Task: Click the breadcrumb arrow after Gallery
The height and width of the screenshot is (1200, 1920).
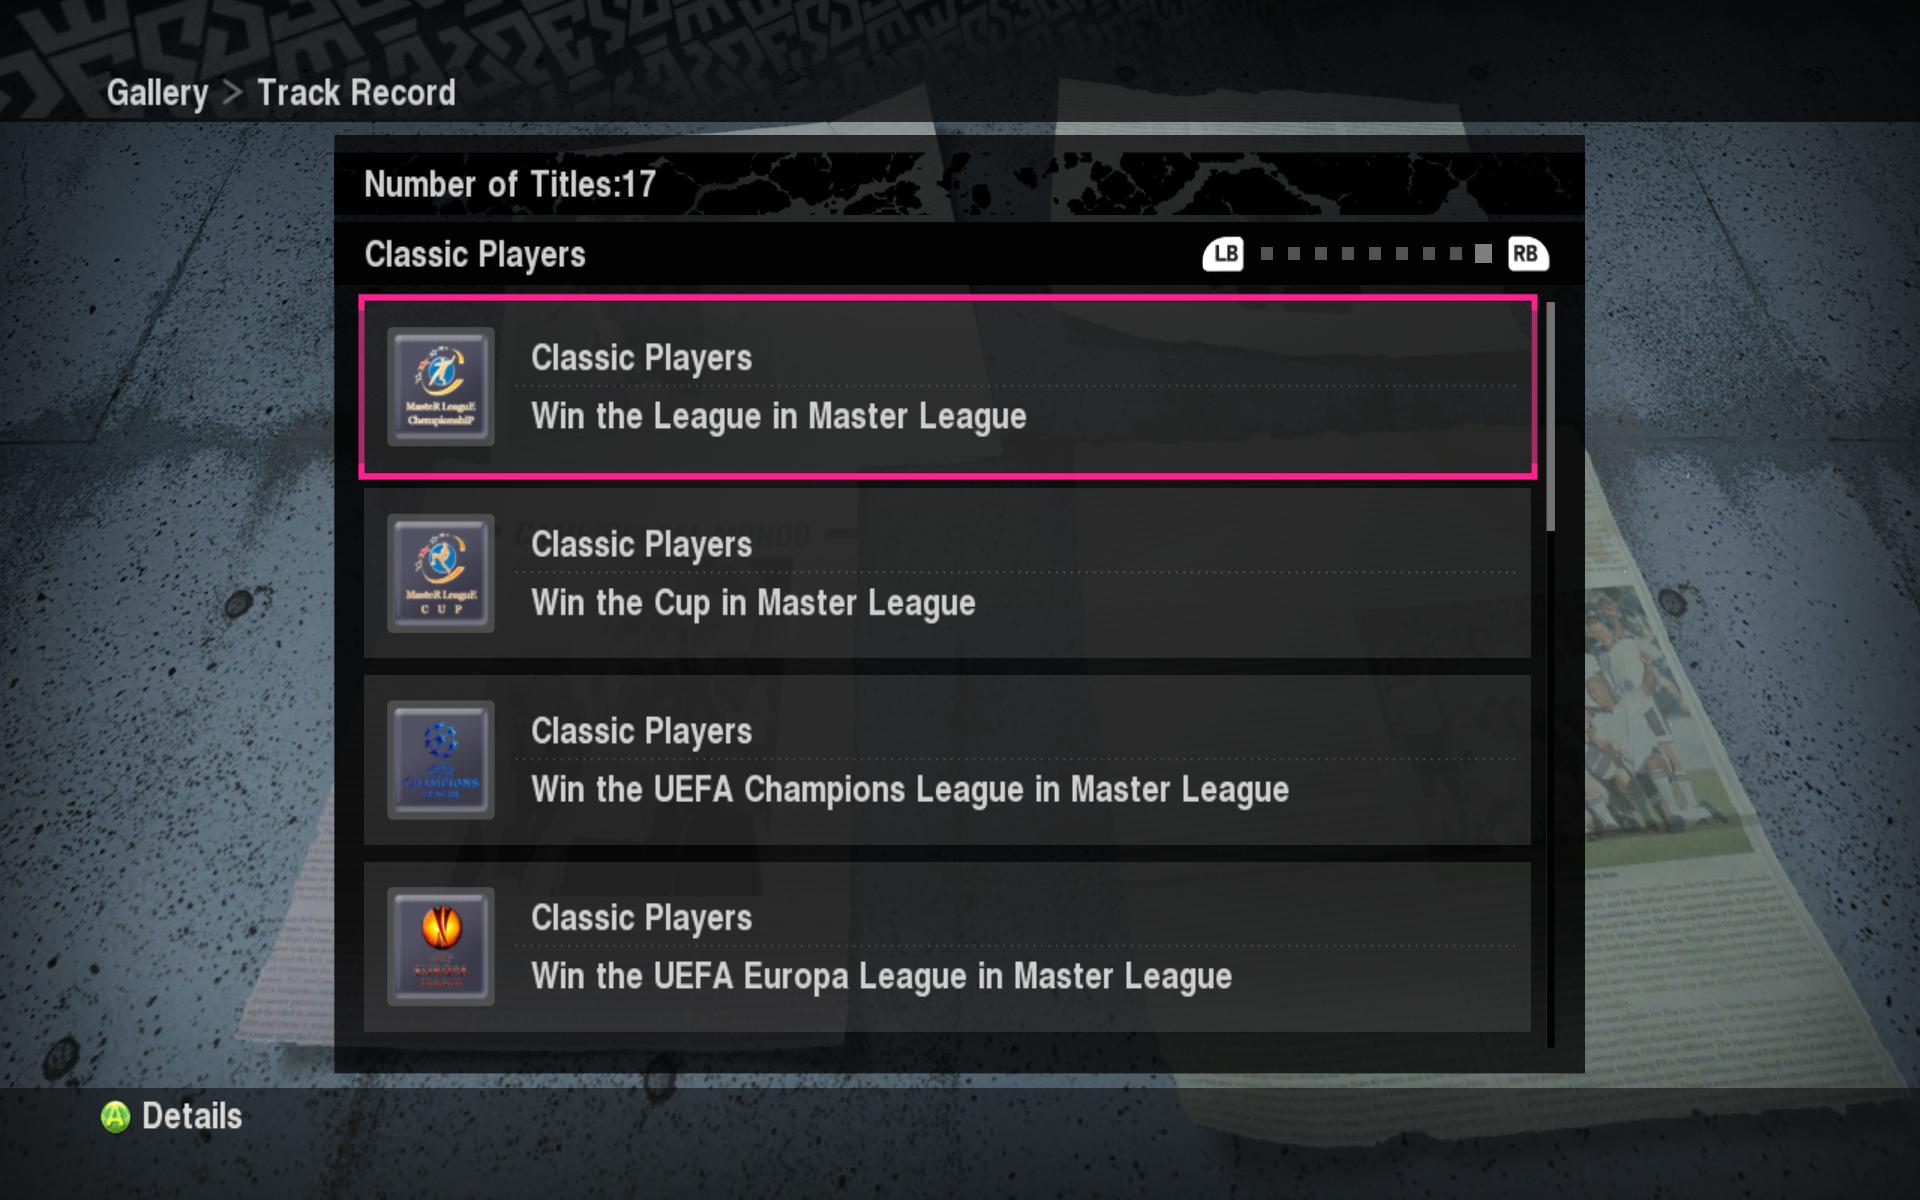Action: click(233, 93)
